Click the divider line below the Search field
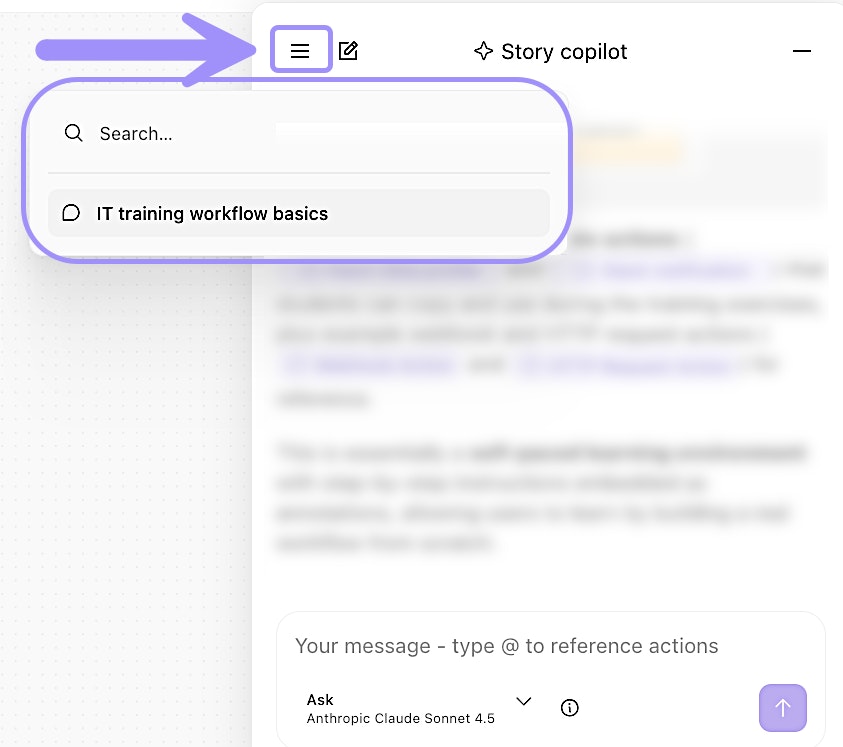Image resolution: width=843 pixels, height=747 pixels. (298, 173)
